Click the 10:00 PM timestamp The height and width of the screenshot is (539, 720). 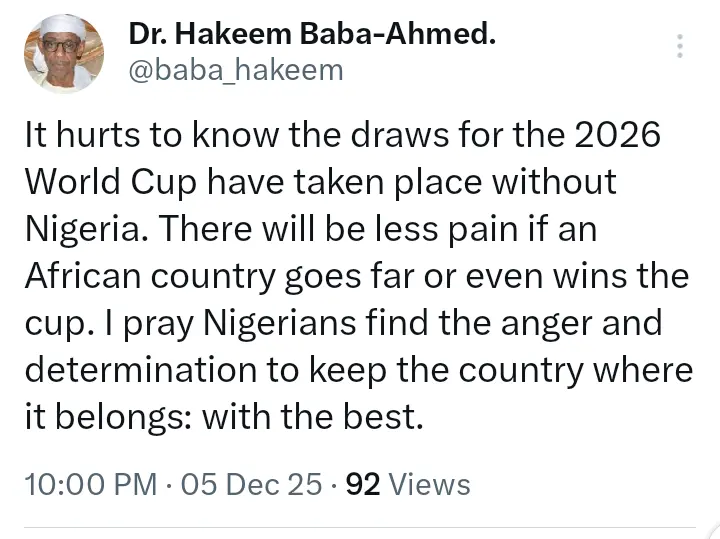[90, 485]
